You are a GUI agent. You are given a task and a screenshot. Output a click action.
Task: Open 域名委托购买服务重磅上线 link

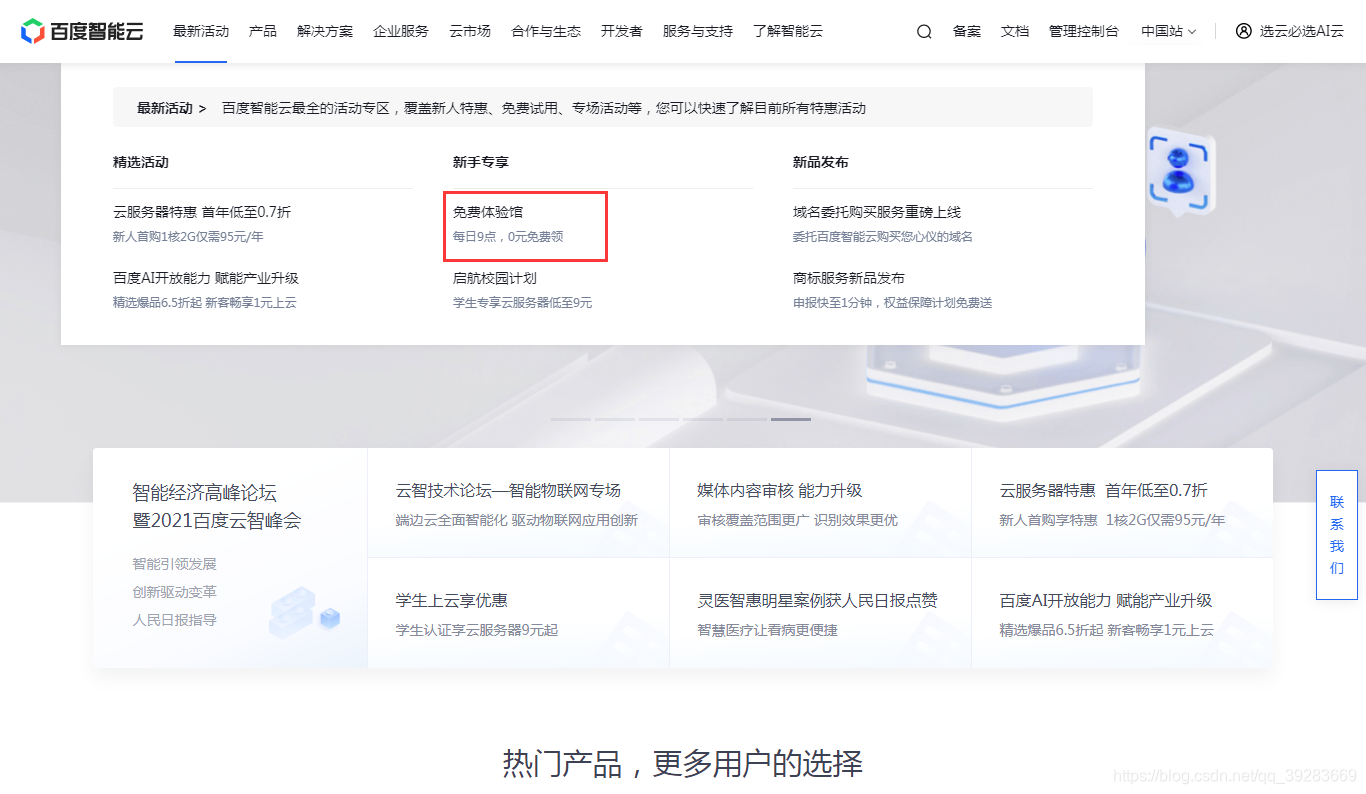[x=877, y=212]
